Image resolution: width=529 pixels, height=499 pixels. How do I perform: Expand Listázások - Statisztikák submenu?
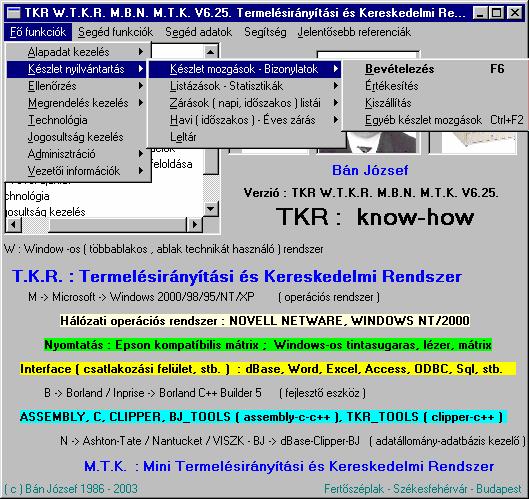[245, 86]
